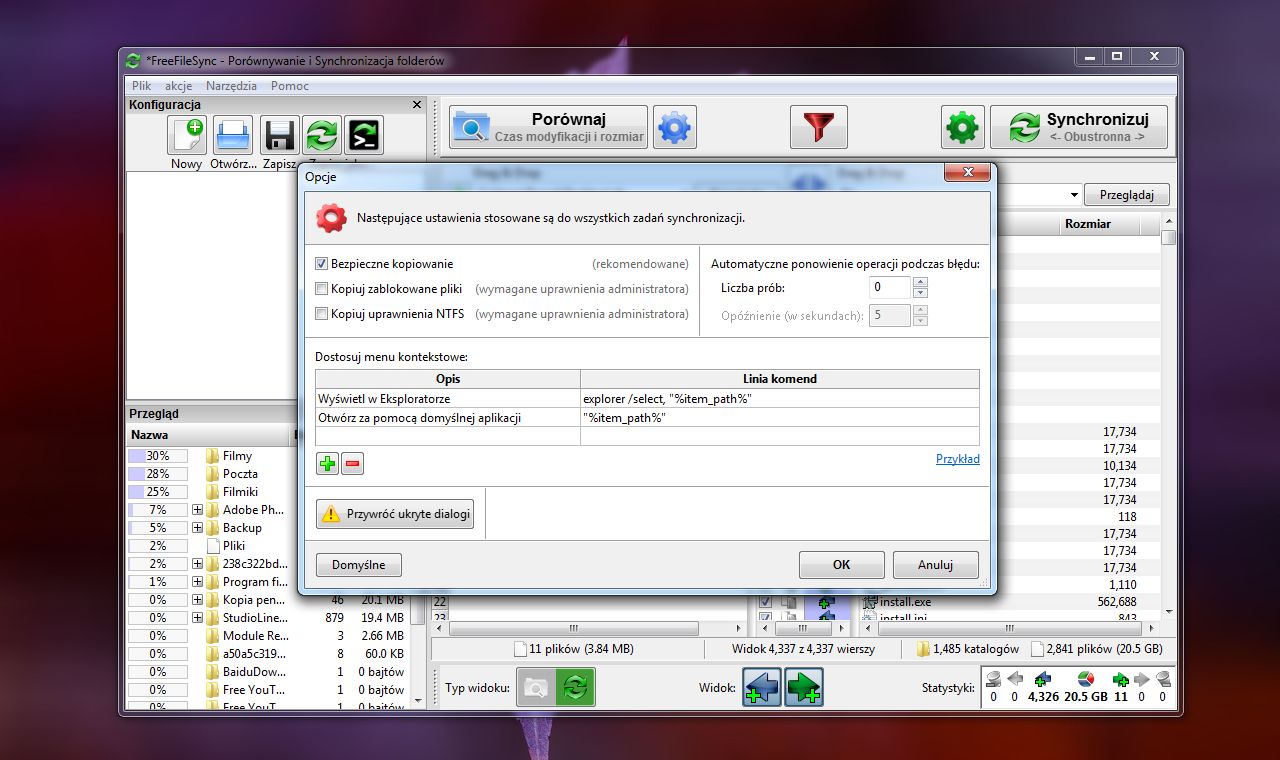Toggle Bezpieczne kopiowanie checkbox
This screenshot has width=1280, height=760.
click(x=322, y=264)
